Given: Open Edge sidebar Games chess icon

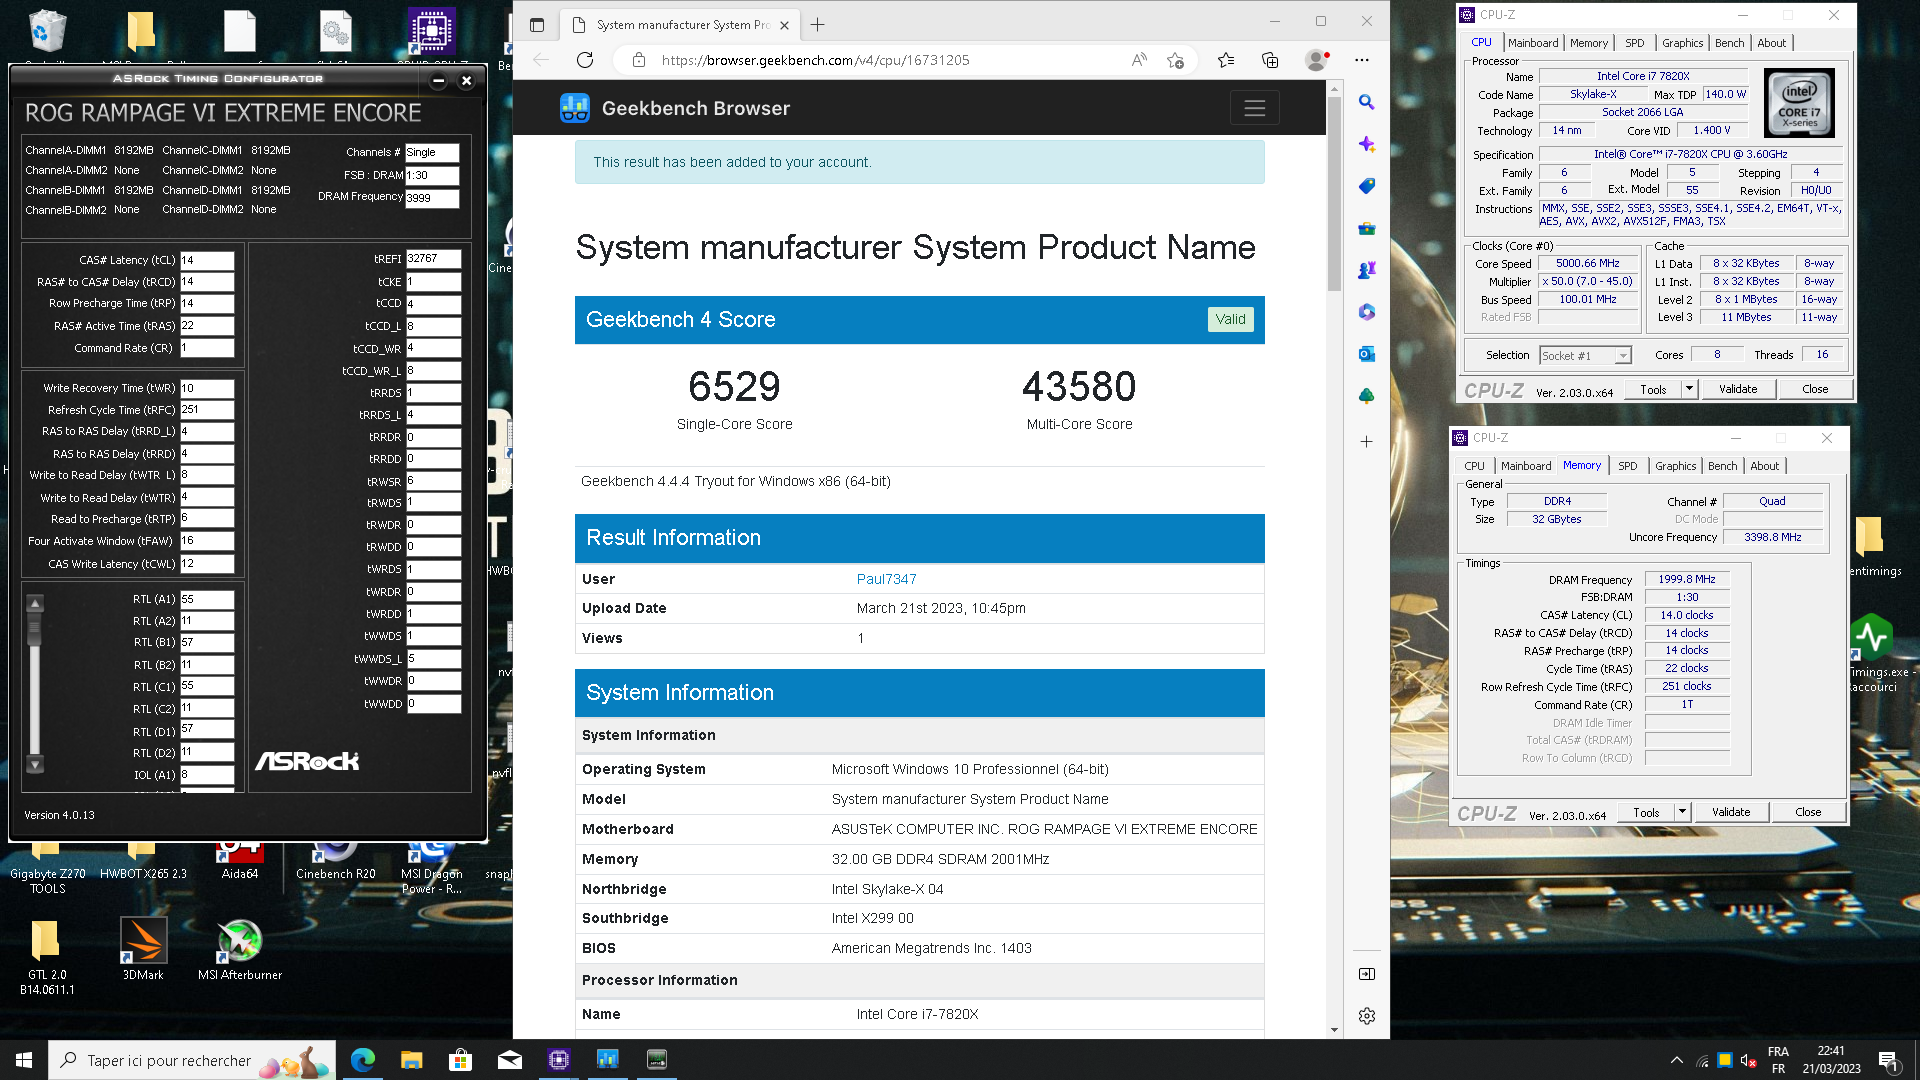Looking at the screenshot, I should click(1366, 270).
